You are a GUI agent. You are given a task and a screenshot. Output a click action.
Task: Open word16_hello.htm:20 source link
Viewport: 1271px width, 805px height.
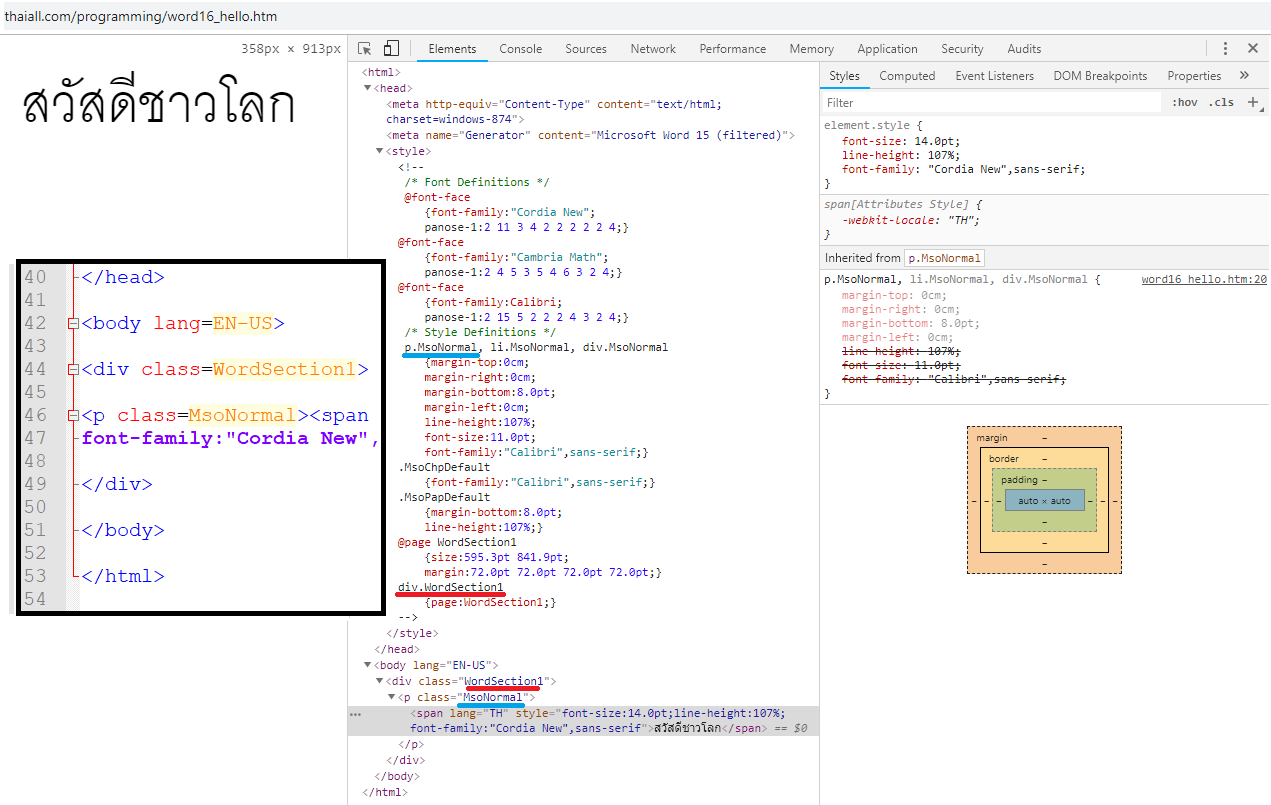pos(1203,280)
